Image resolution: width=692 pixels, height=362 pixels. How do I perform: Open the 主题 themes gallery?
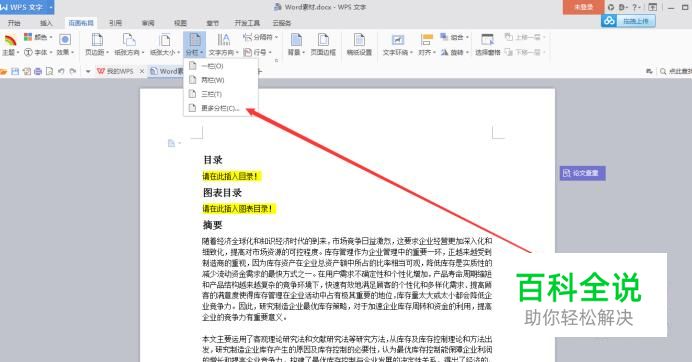click(x=10, y=45)
